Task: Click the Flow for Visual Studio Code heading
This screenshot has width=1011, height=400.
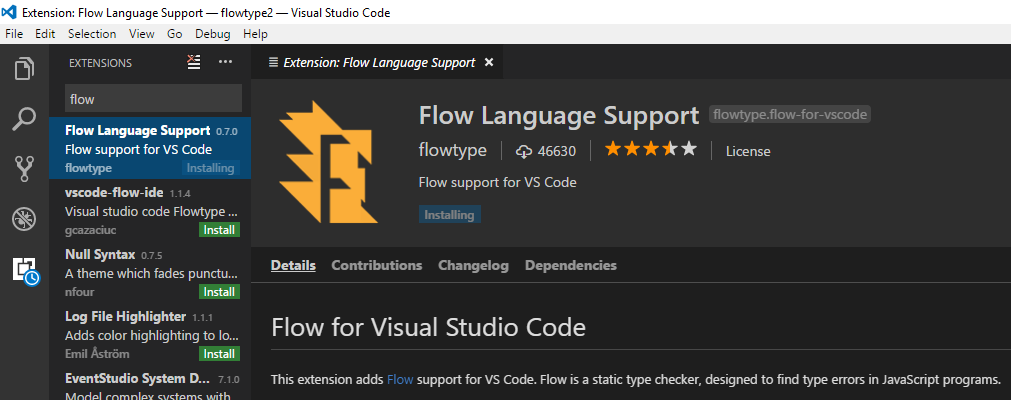Action: pos(428,327)
